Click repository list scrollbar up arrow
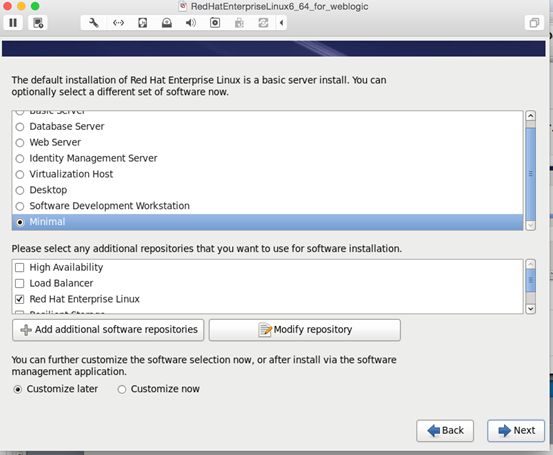The height and width of the screenshot is (455, 553). pyautogui.click(x=530, y=264)
